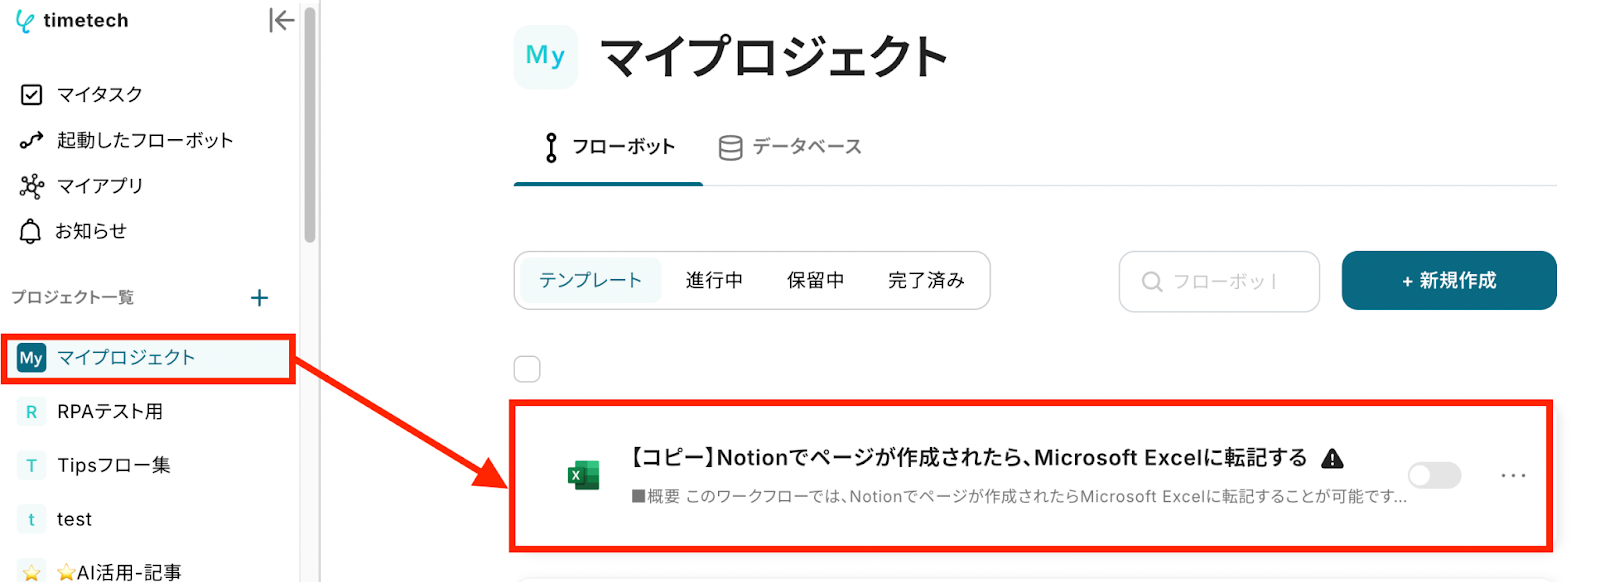Open the RPAテスト用 project
Screen dimensions: 1600x582
click(x=109, y=412)
